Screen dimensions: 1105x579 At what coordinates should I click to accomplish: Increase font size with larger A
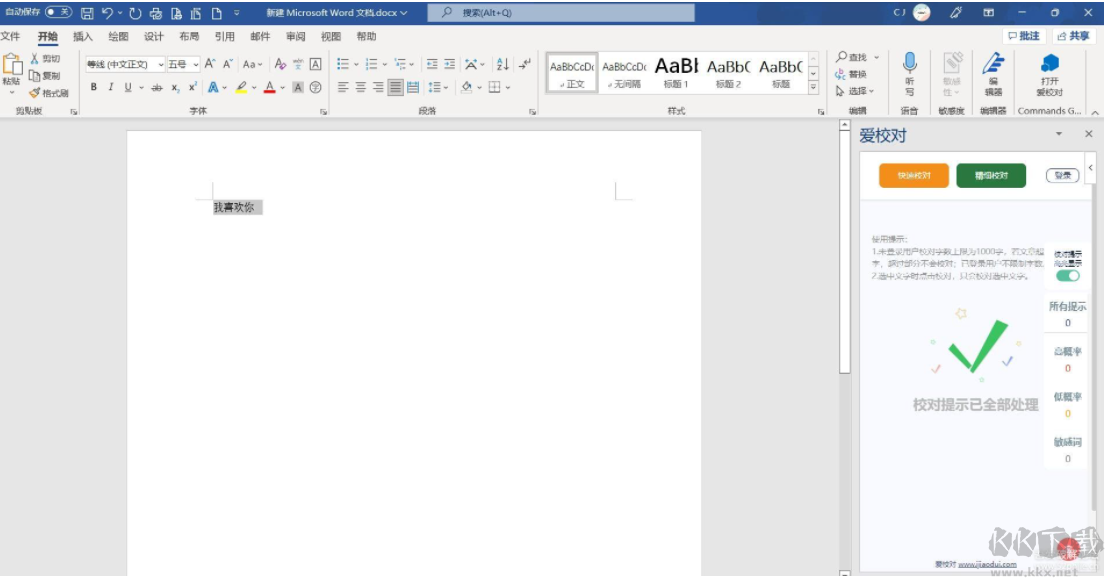pos(210,64)
